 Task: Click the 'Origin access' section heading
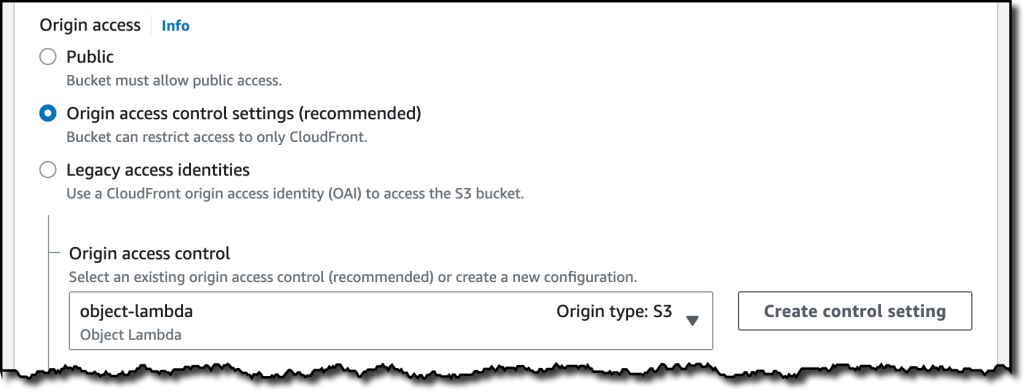[x=90, y=25]
